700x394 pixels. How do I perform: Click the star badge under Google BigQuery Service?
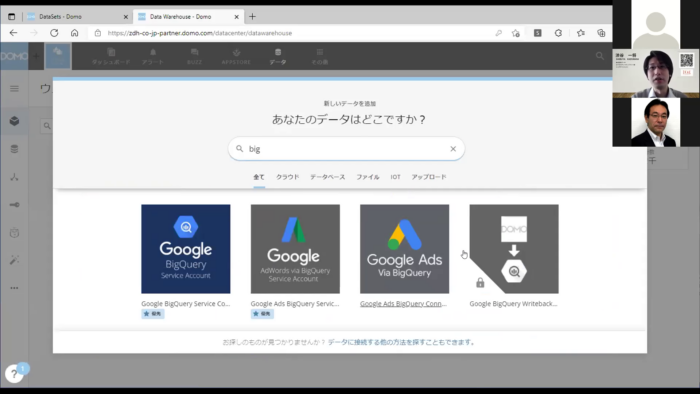point(153,314)
